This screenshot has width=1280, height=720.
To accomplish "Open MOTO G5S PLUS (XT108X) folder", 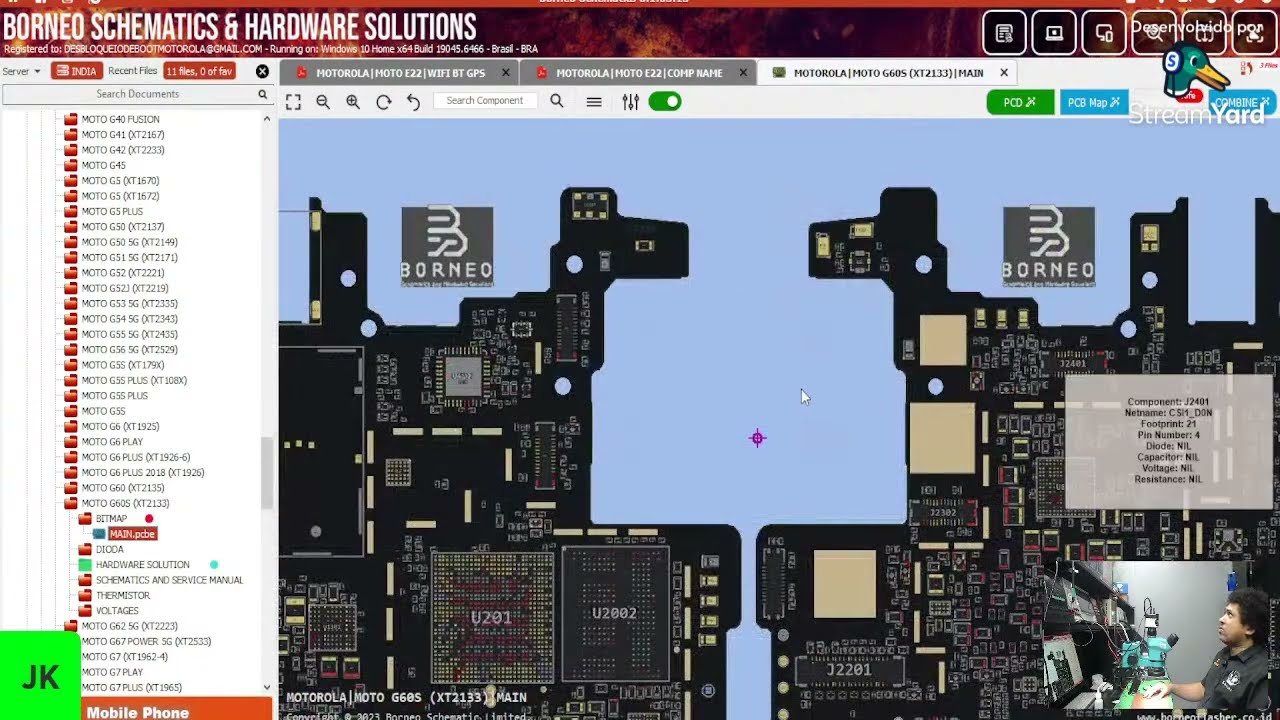I will 134,381.
